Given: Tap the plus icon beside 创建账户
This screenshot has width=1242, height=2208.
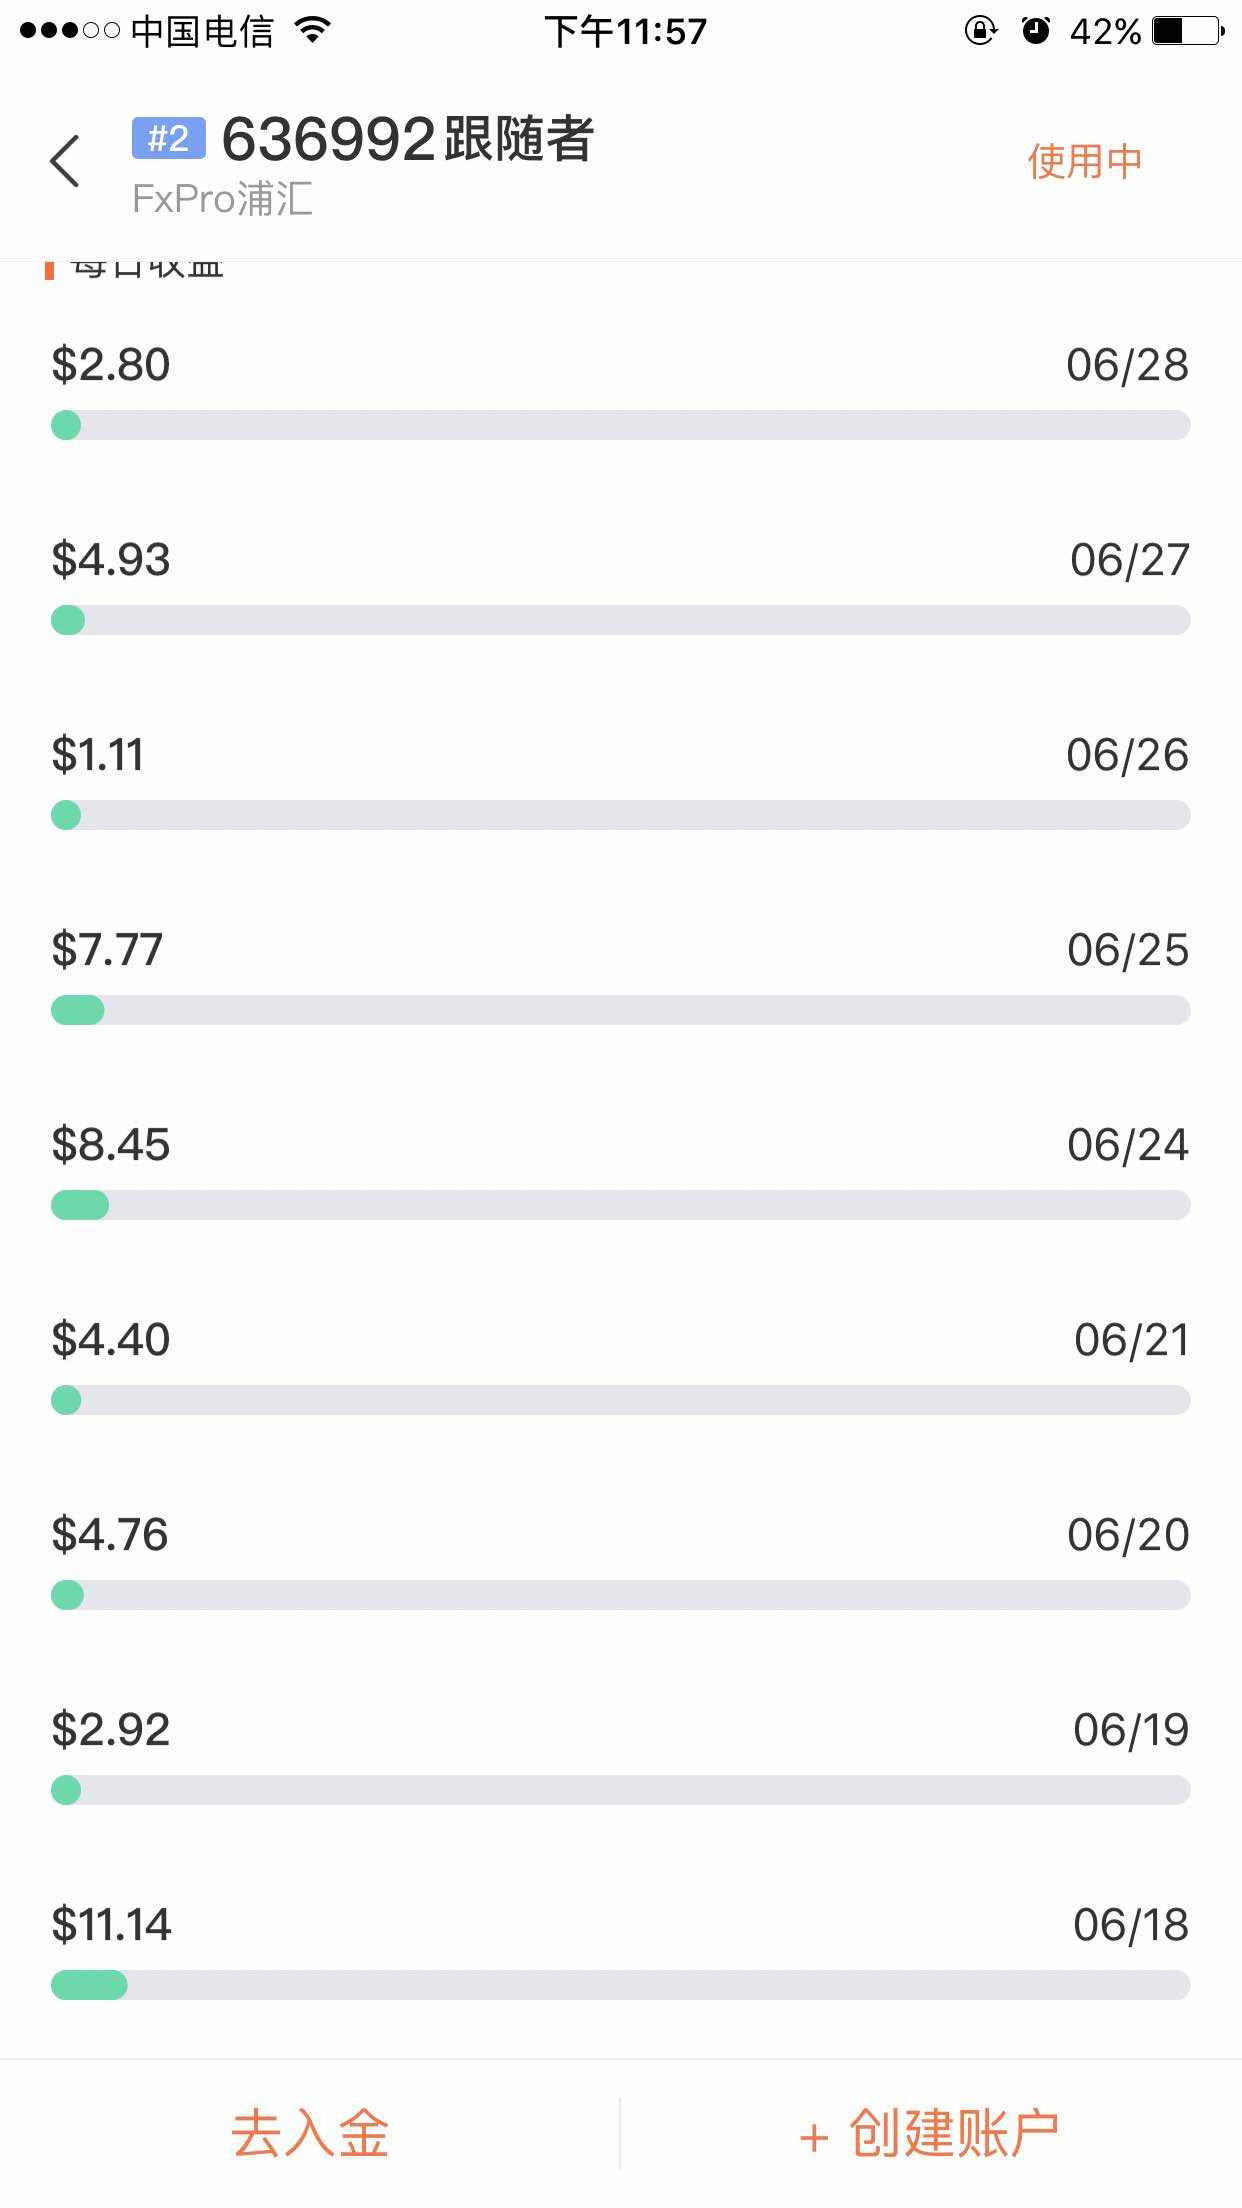Looking at the screenshot, I should coord(814,2138).
